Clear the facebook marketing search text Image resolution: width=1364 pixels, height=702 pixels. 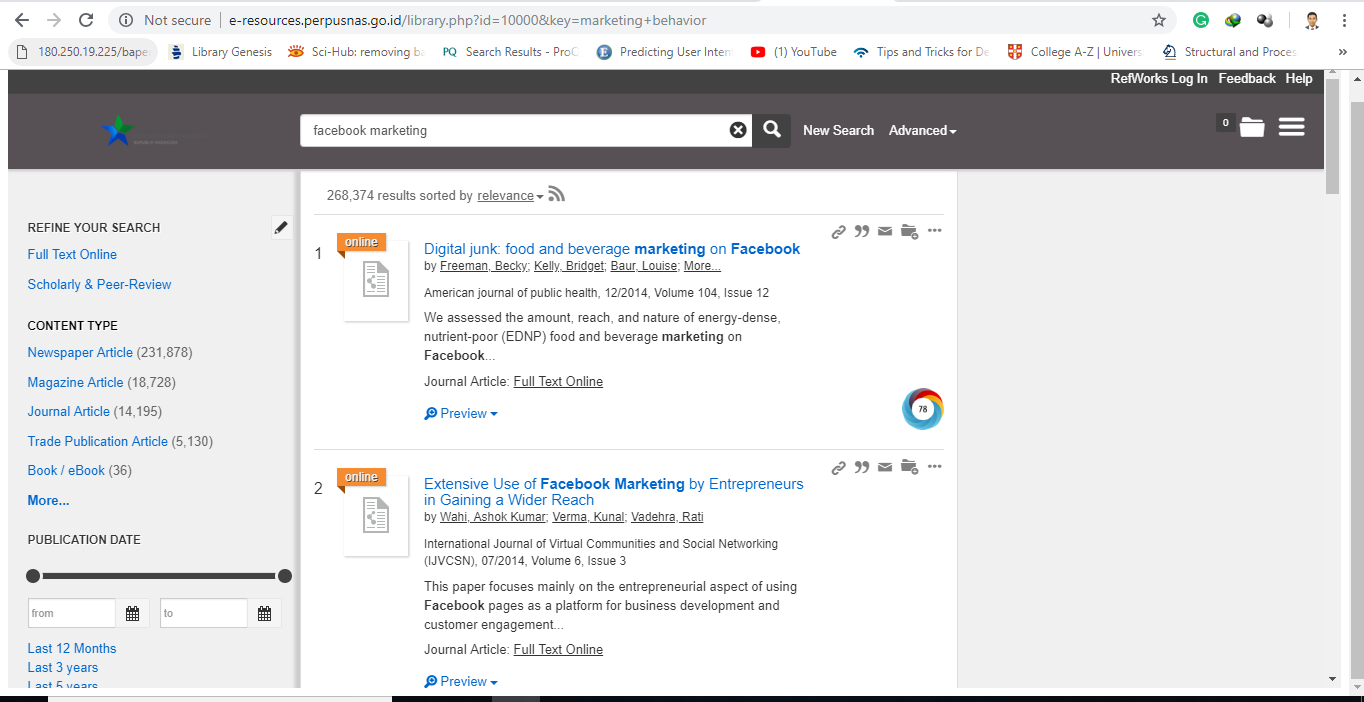738,130
